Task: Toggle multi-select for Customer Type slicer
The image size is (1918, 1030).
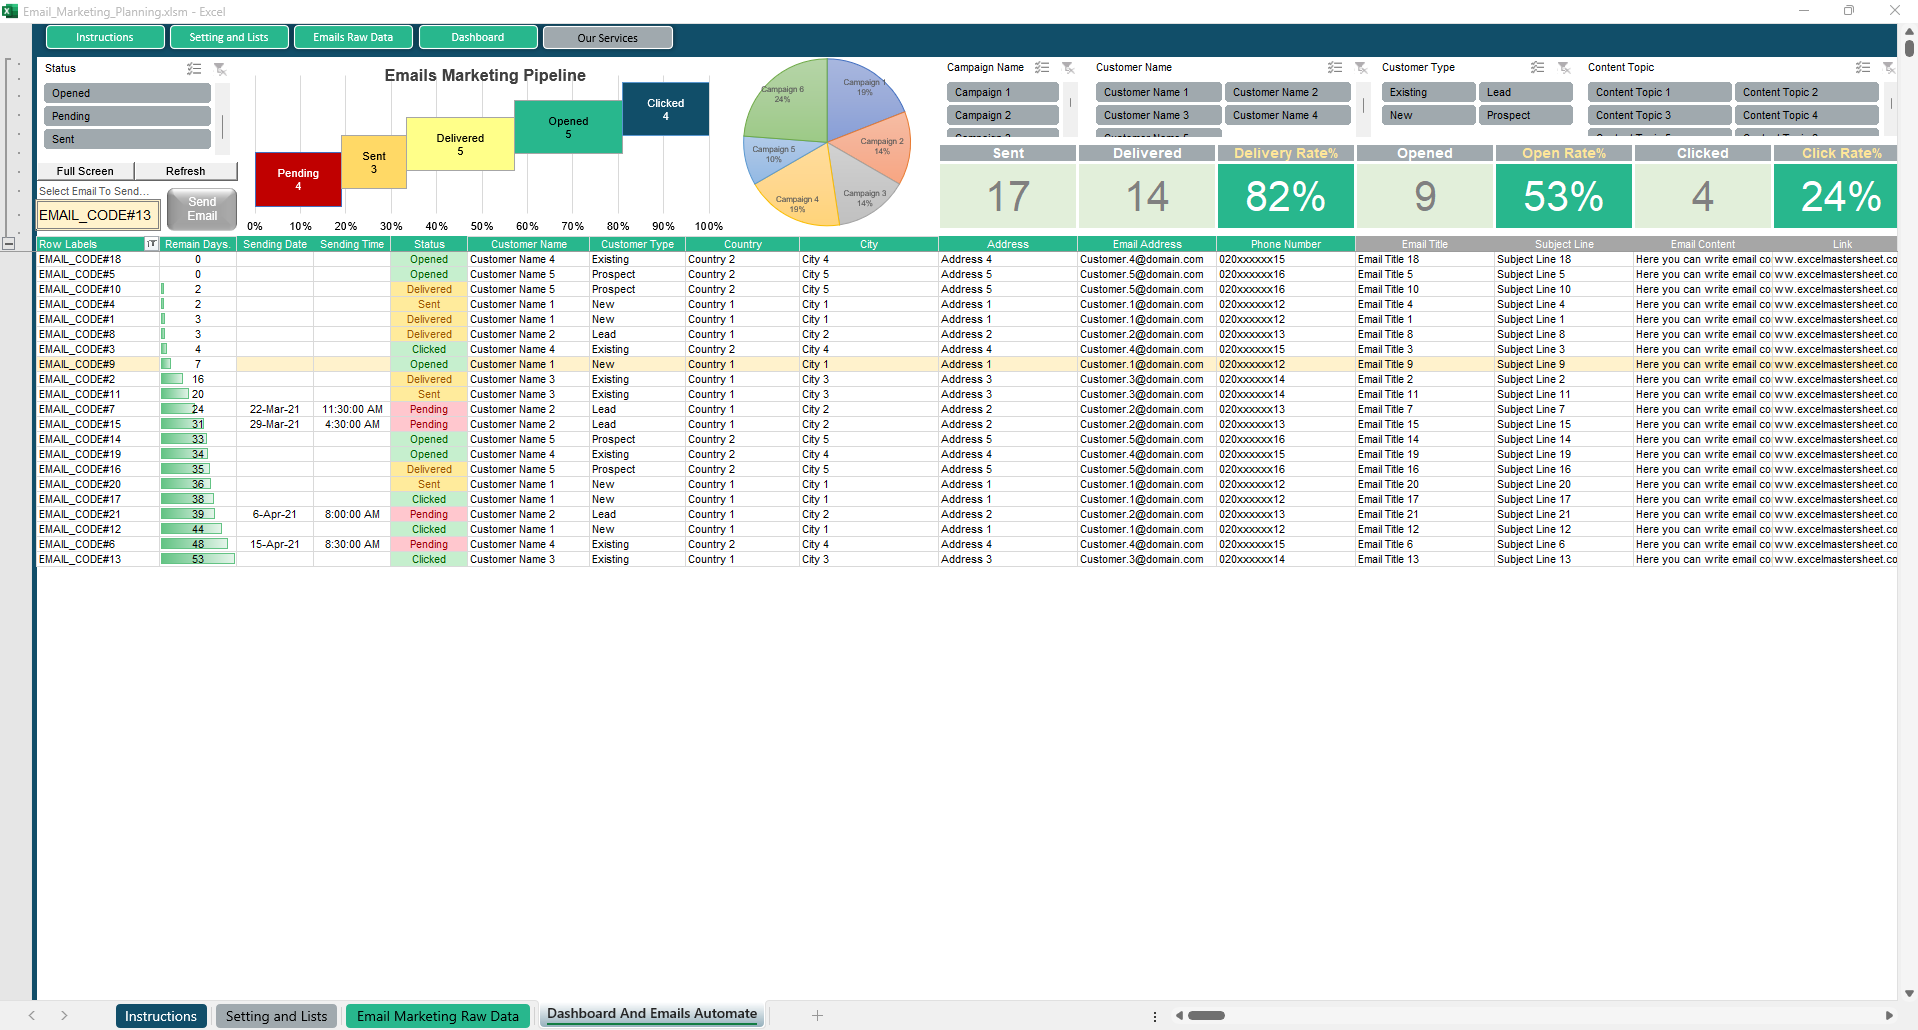Action: coord(1538,68)
